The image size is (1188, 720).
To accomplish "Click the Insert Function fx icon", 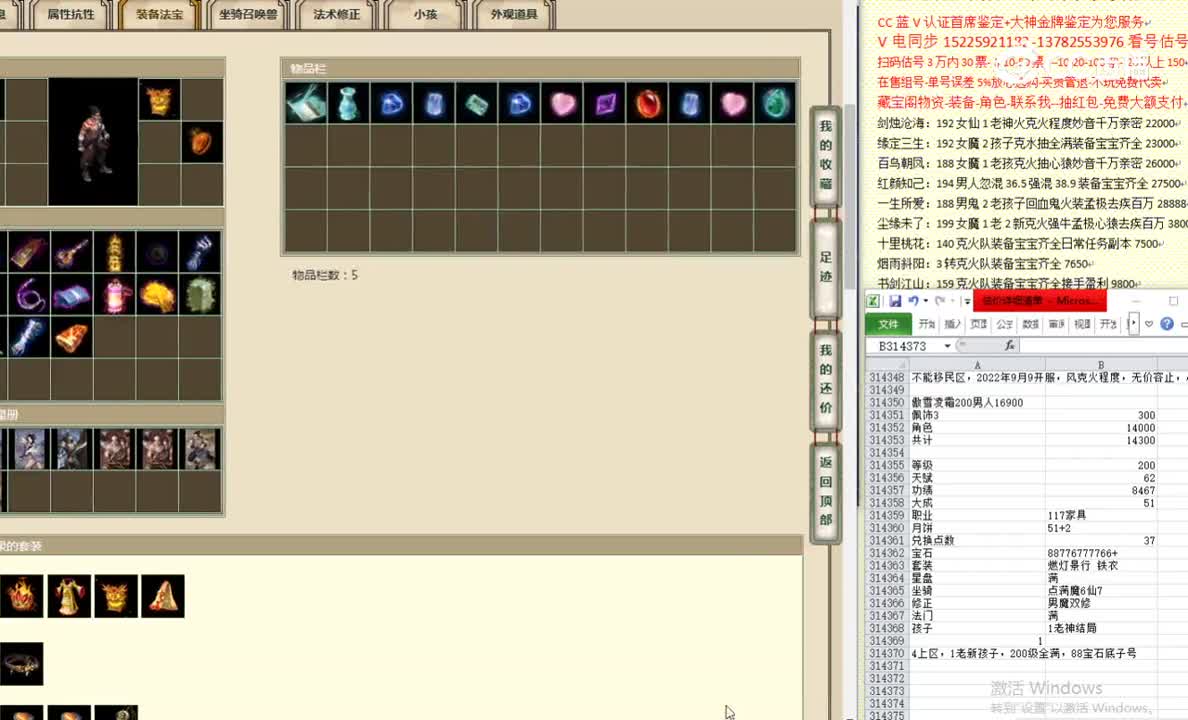I will (x=1010, y=345).
